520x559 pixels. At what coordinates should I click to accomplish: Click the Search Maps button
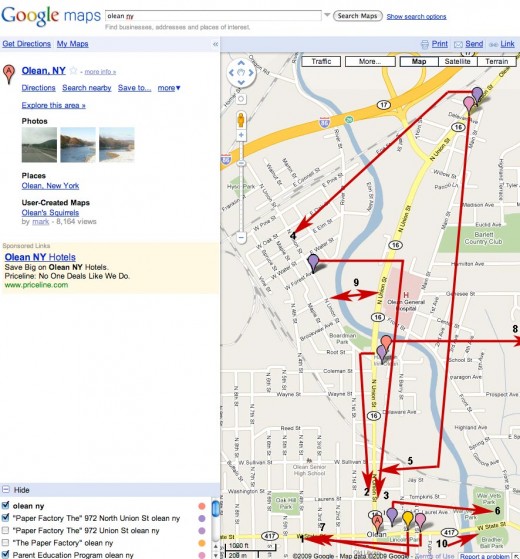click(357, 16)
